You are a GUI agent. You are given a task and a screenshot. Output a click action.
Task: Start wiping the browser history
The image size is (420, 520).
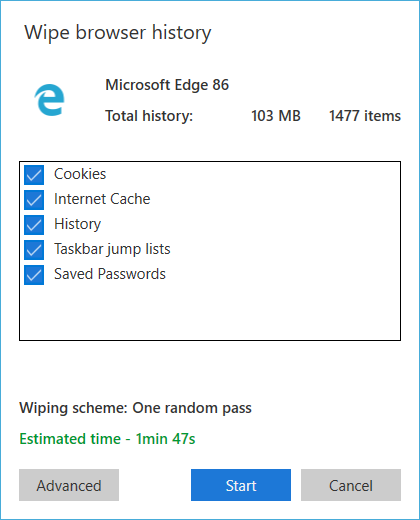tap(241, 485)
